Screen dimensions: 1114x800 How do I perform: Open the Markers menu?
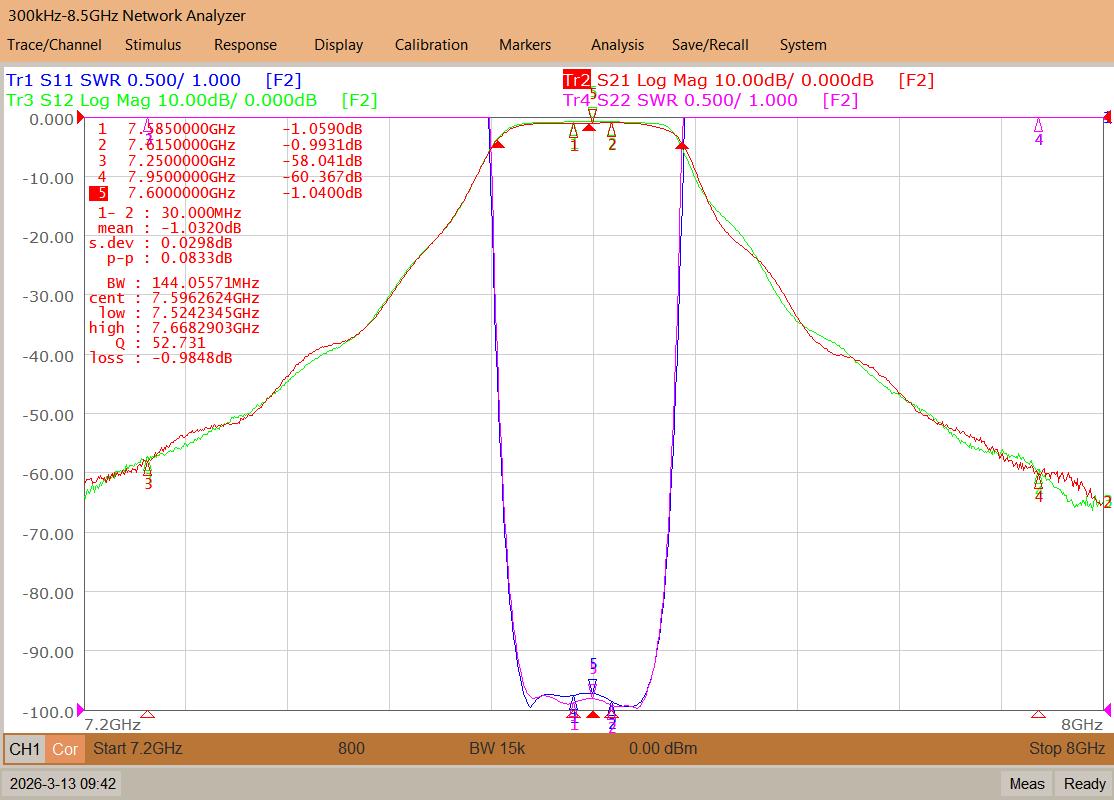coord(525,45)
